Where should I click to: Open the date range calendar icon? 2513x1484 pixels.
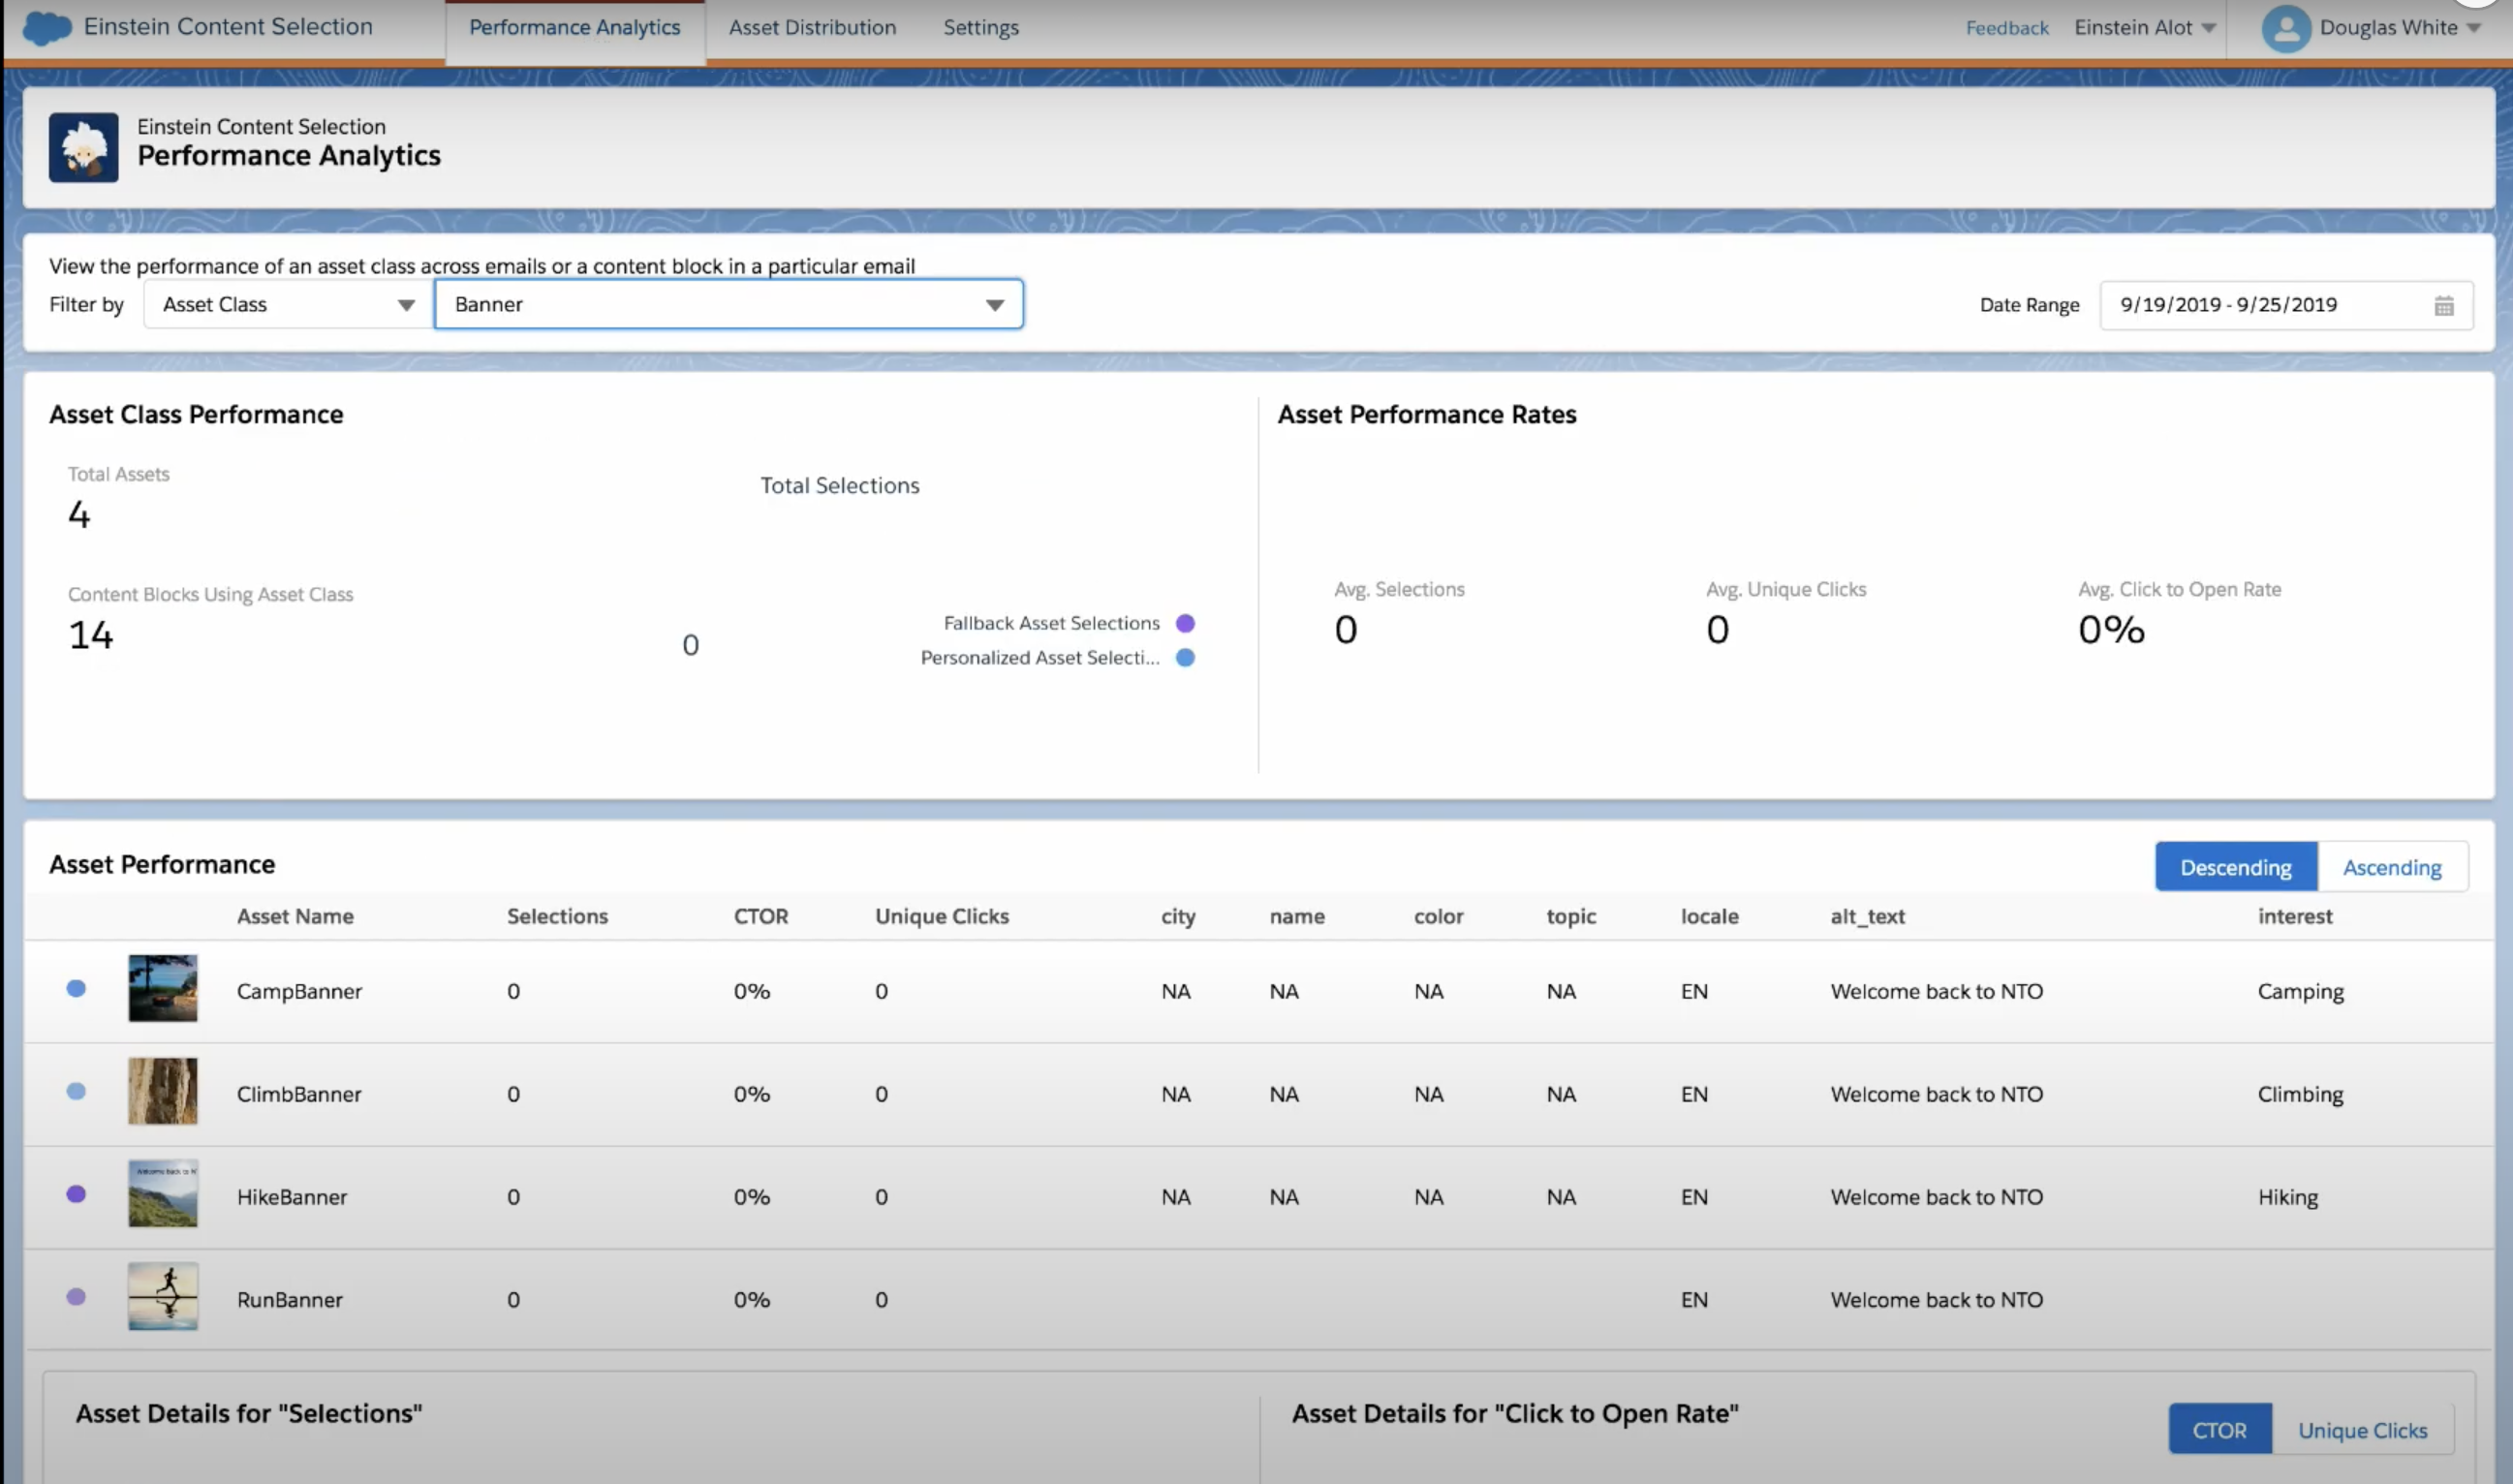(x=2443, y=306)
